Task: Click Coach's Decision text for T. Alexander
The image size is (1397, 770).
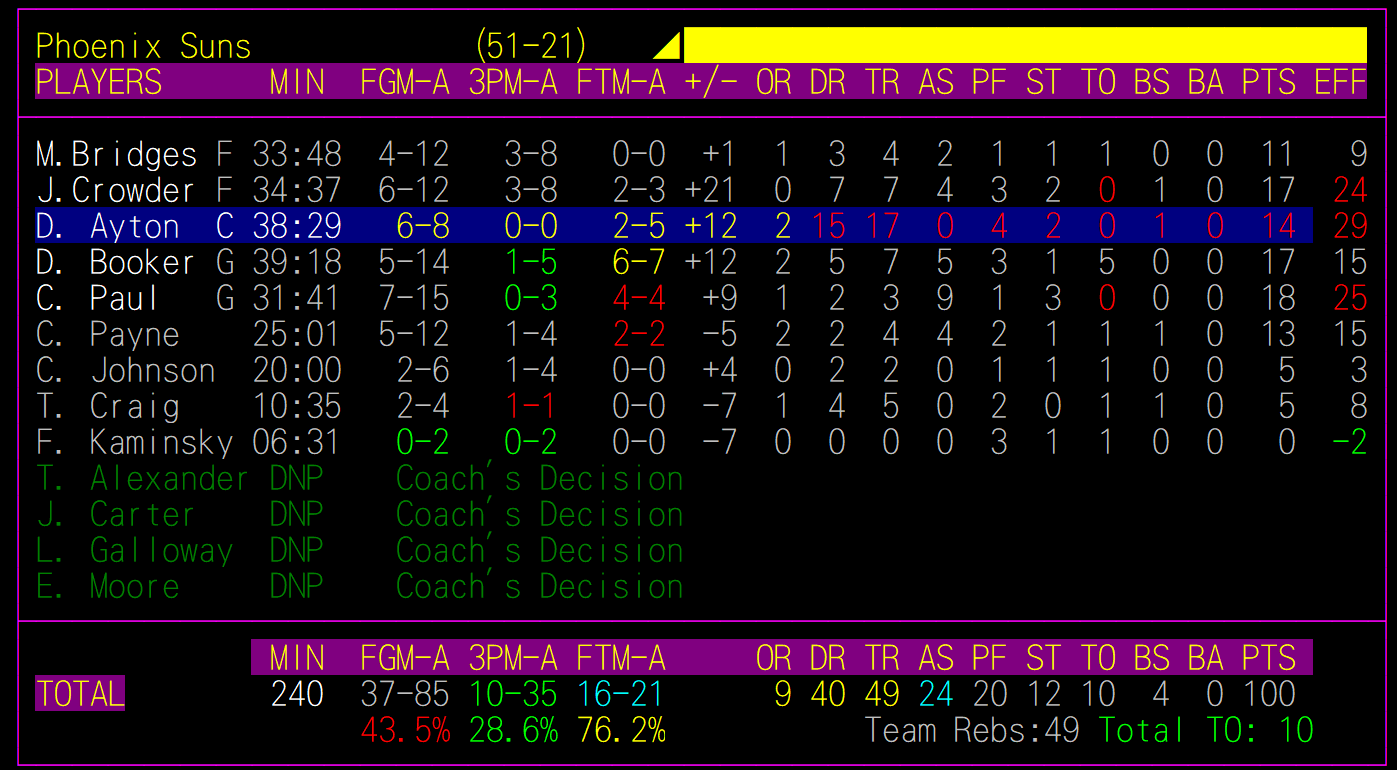Action: [540, 478]
